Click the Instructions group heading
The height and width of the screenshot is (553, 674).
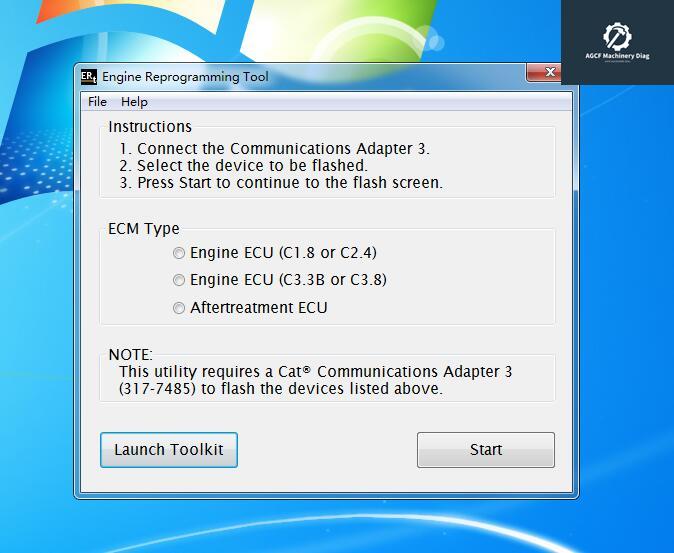pos(150,126)
